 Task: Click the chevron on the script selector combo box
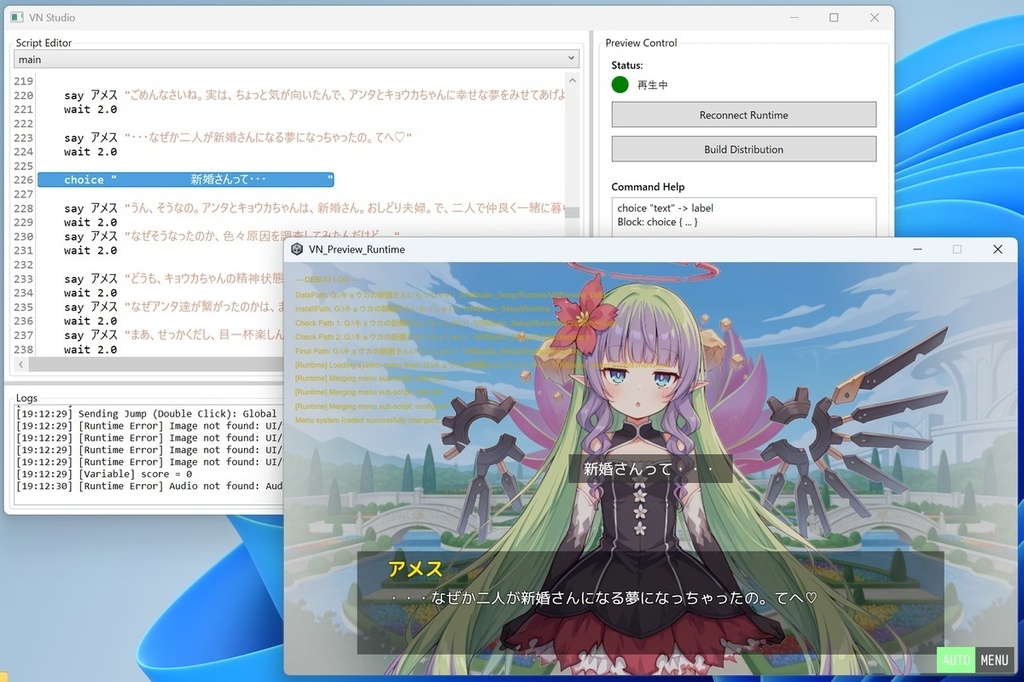tap(571, 58)
